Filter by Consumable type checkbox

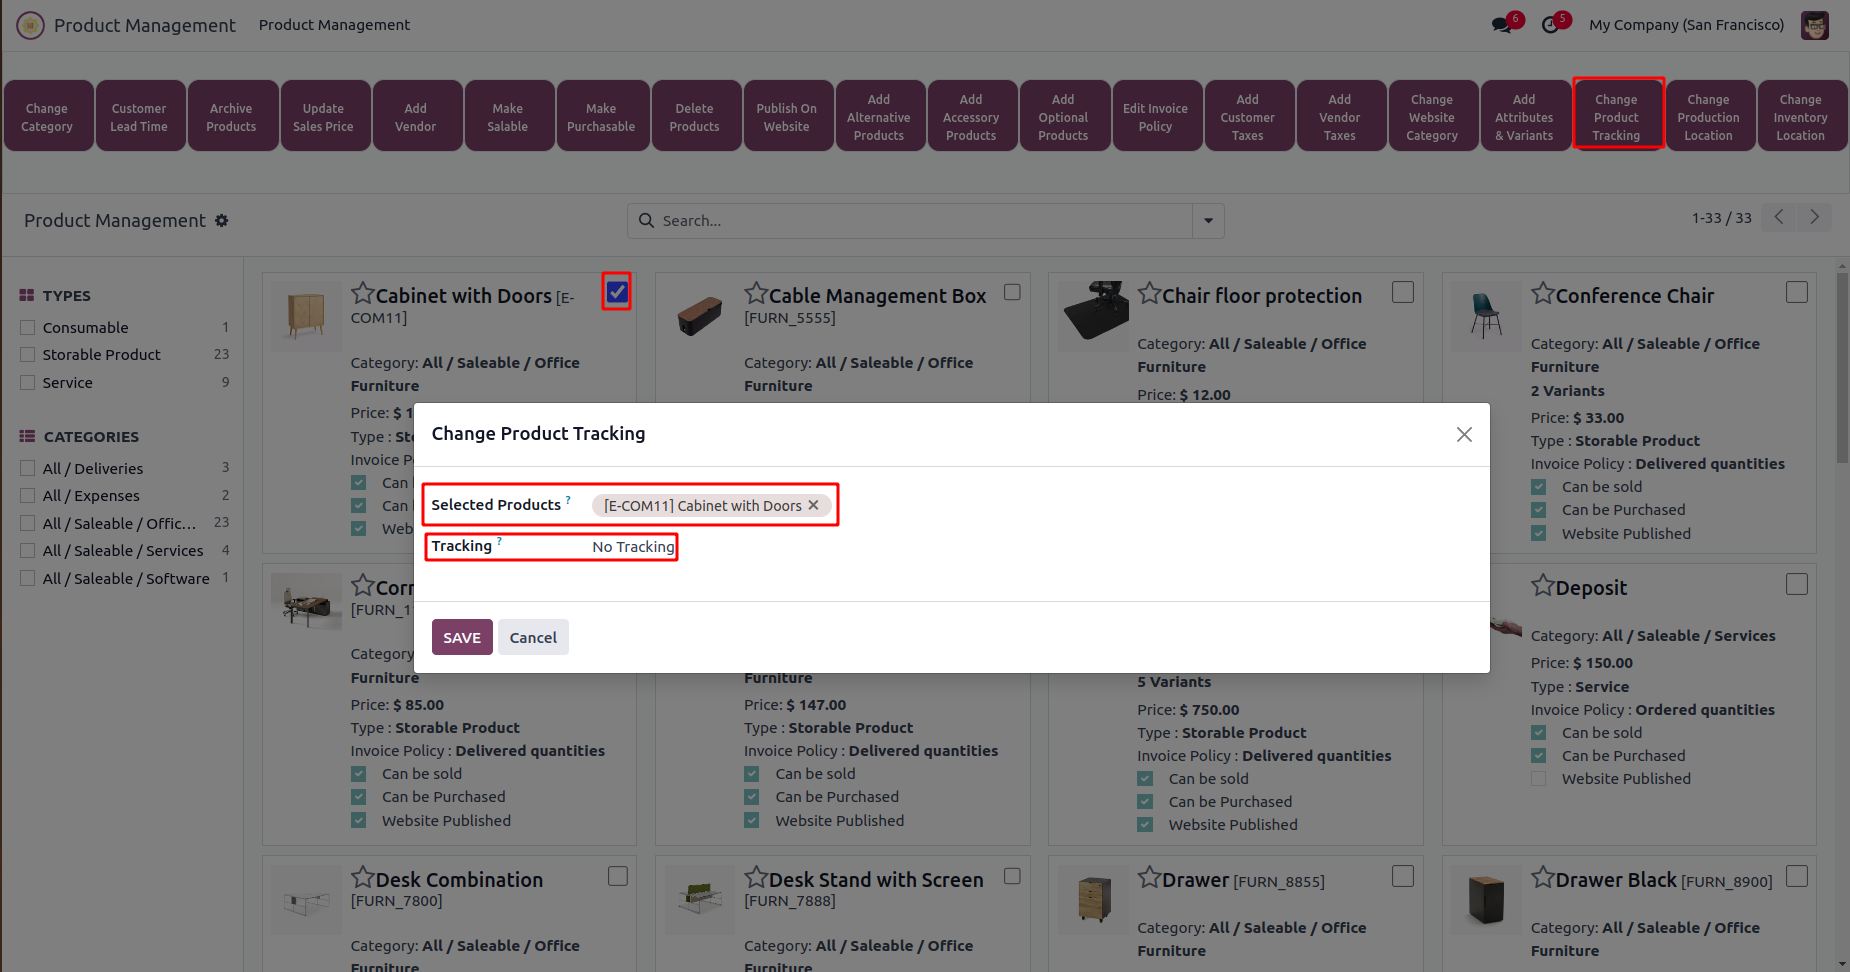[x=28, y=327]
